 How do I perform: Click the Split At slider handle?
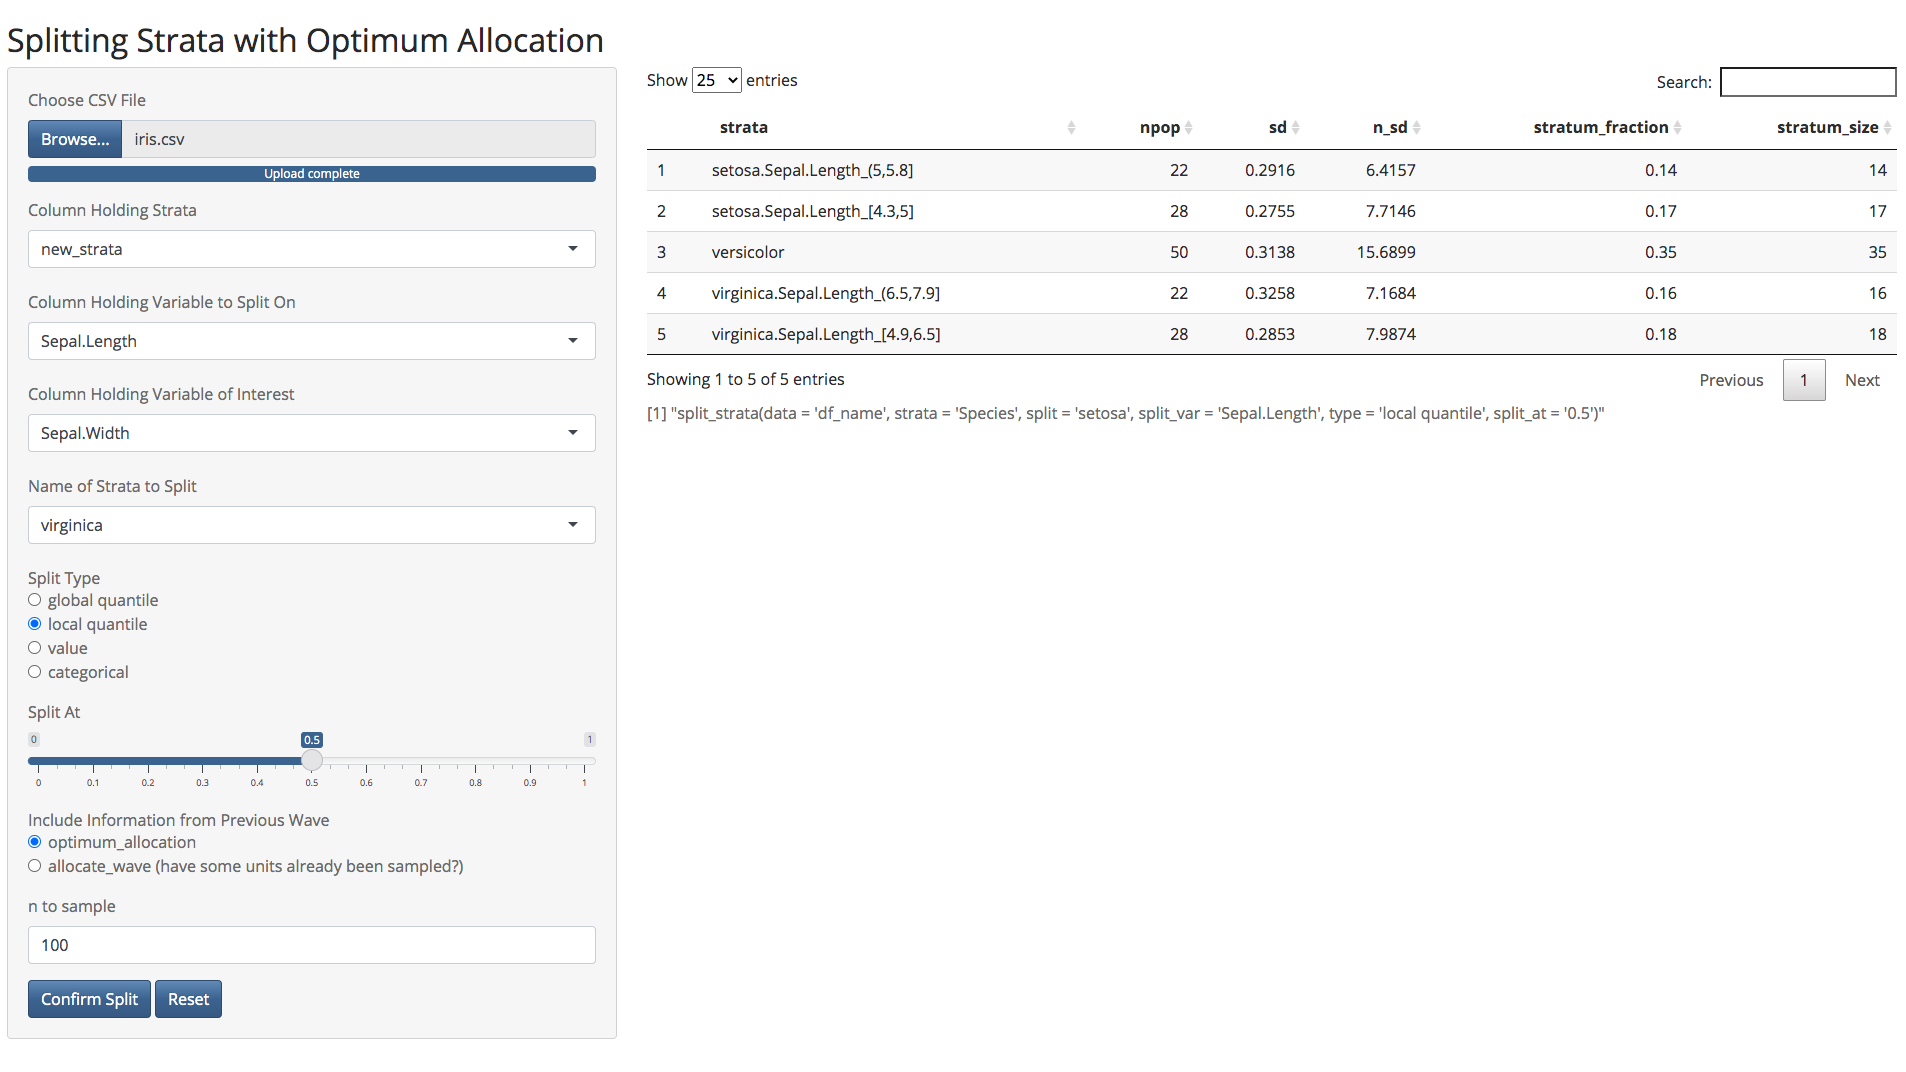tap(312, 761)
